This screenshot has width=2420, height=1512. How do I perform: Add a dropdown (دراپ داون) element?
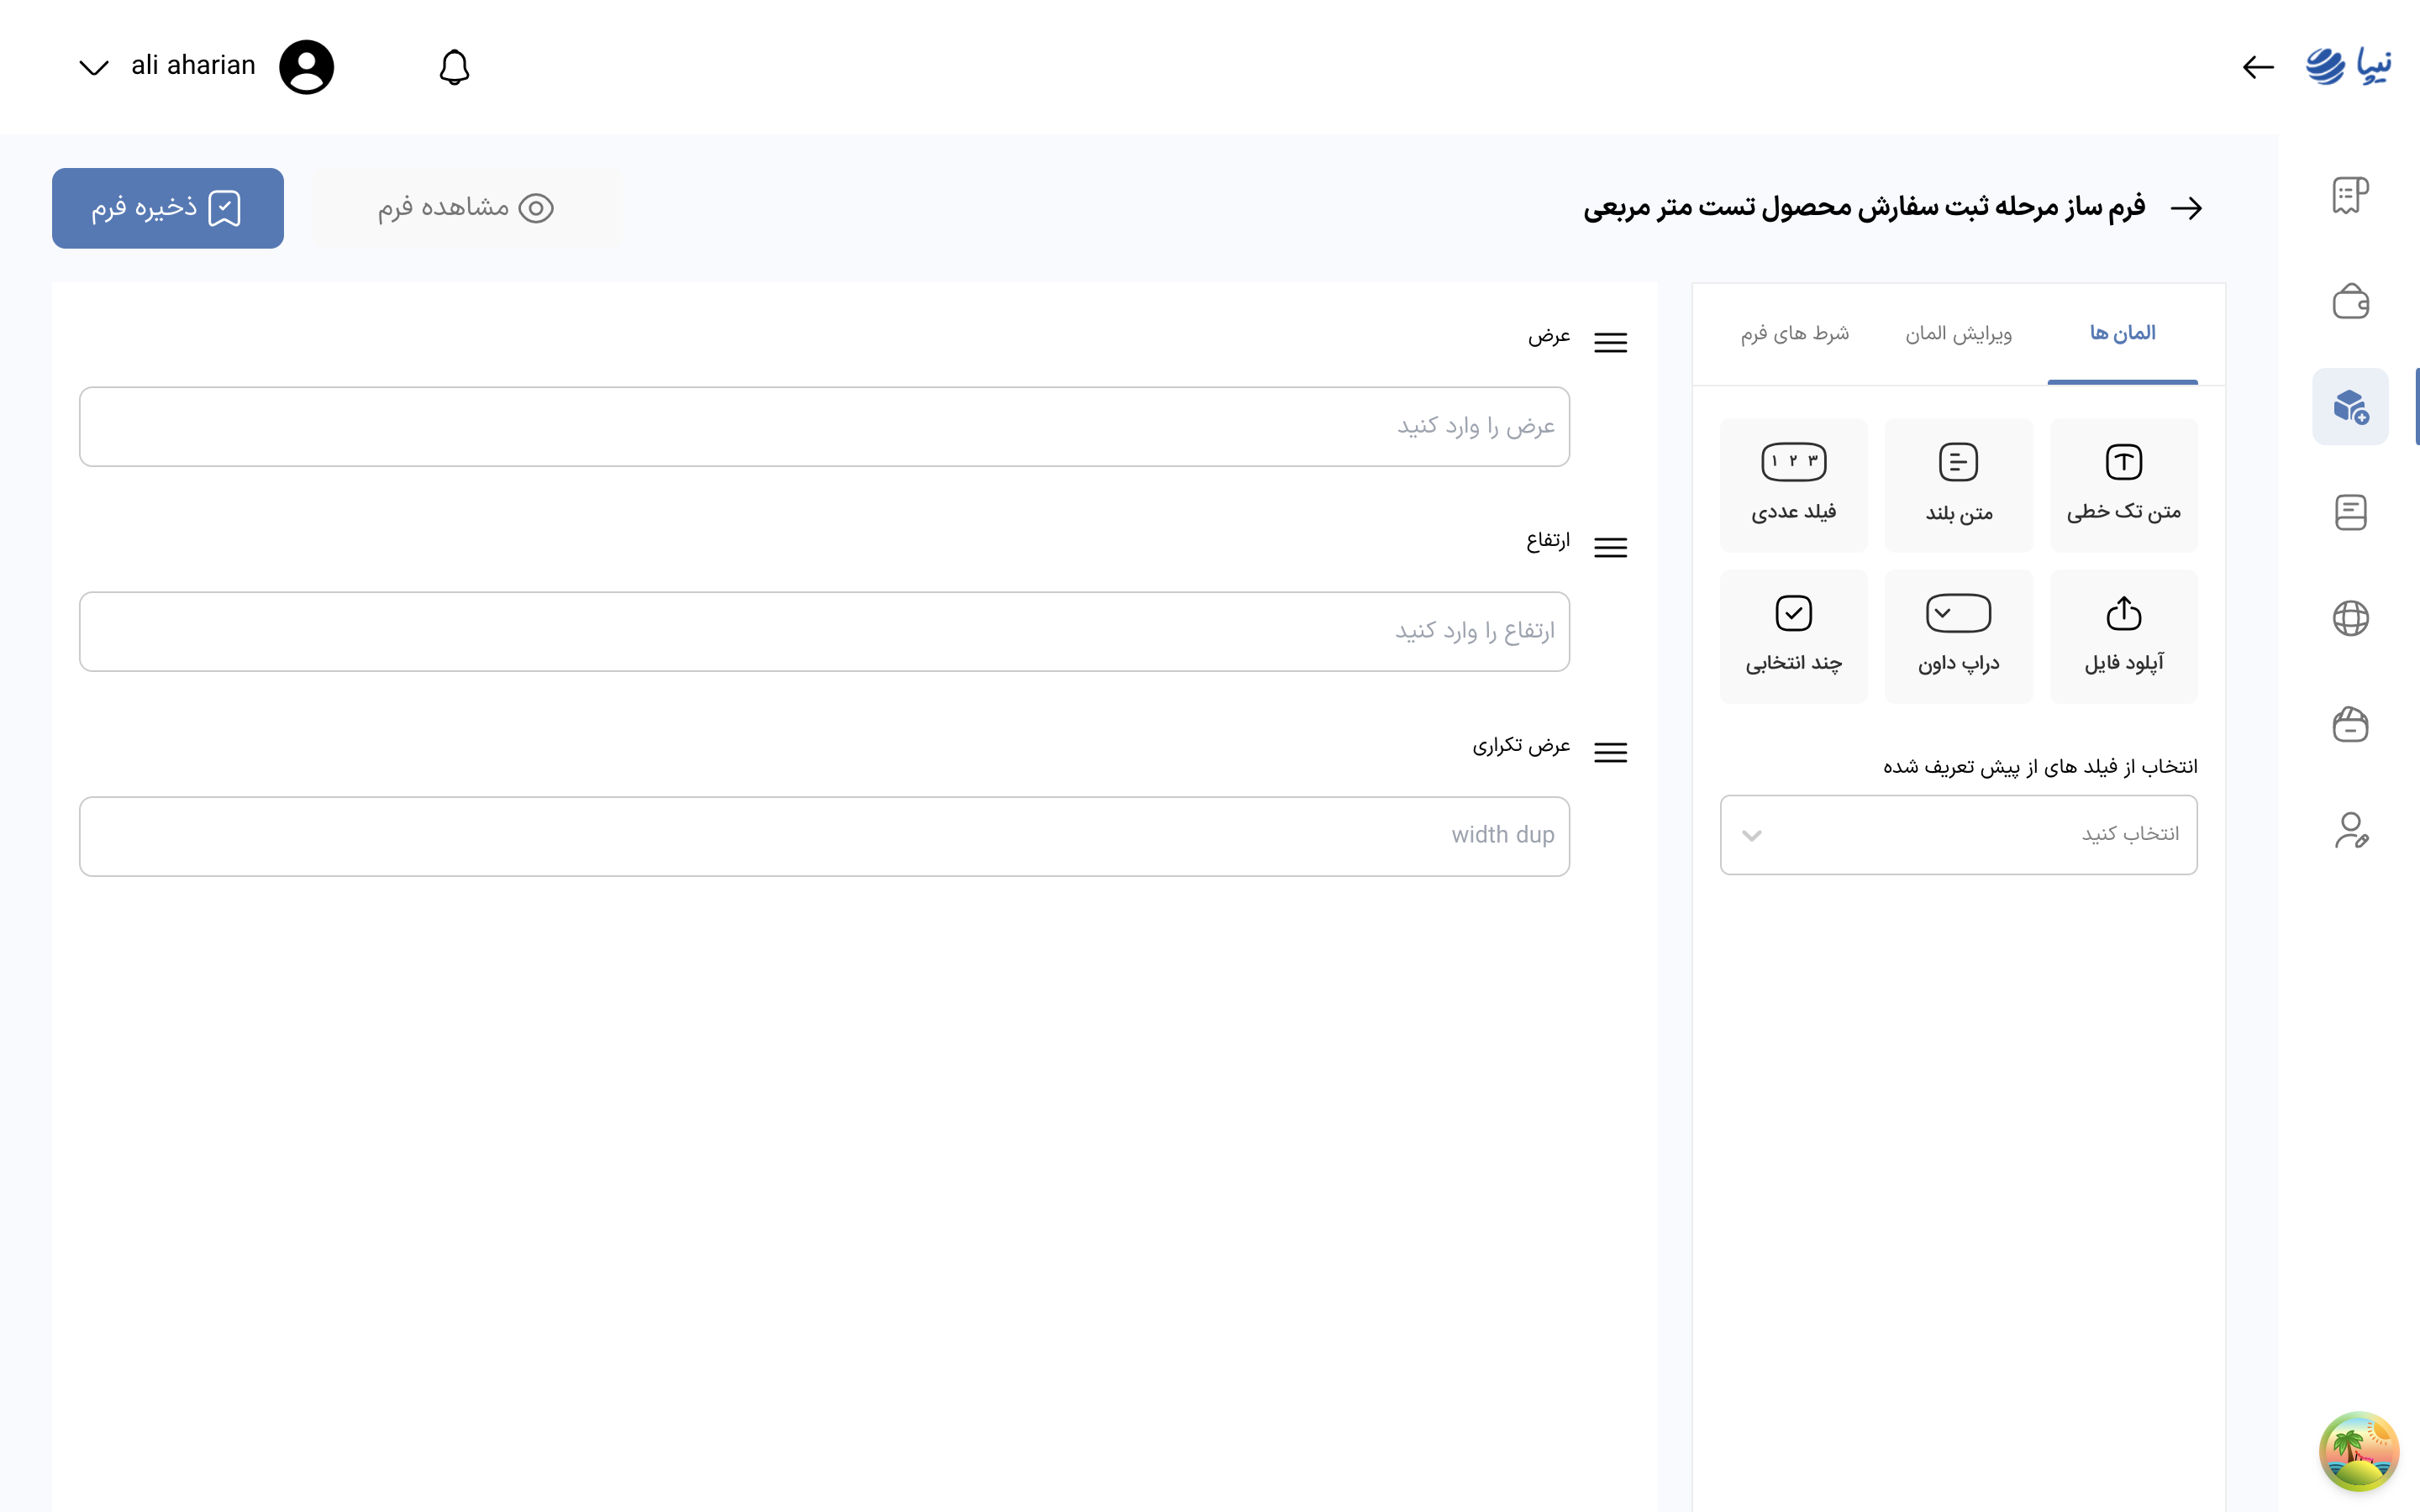point(1958,636)
